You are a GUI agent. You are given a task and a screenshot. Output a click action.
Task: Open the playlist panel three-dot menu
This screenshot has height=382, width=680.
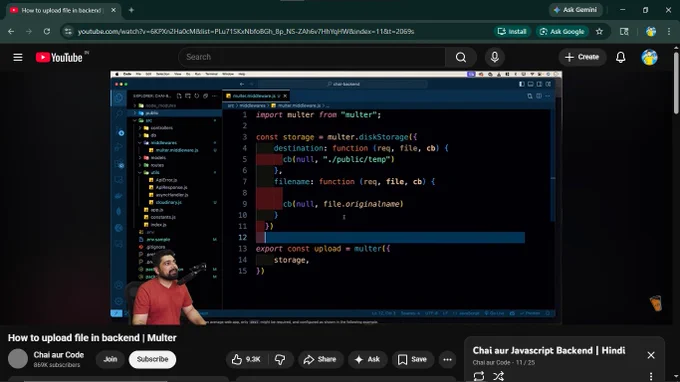pos(651,376)
